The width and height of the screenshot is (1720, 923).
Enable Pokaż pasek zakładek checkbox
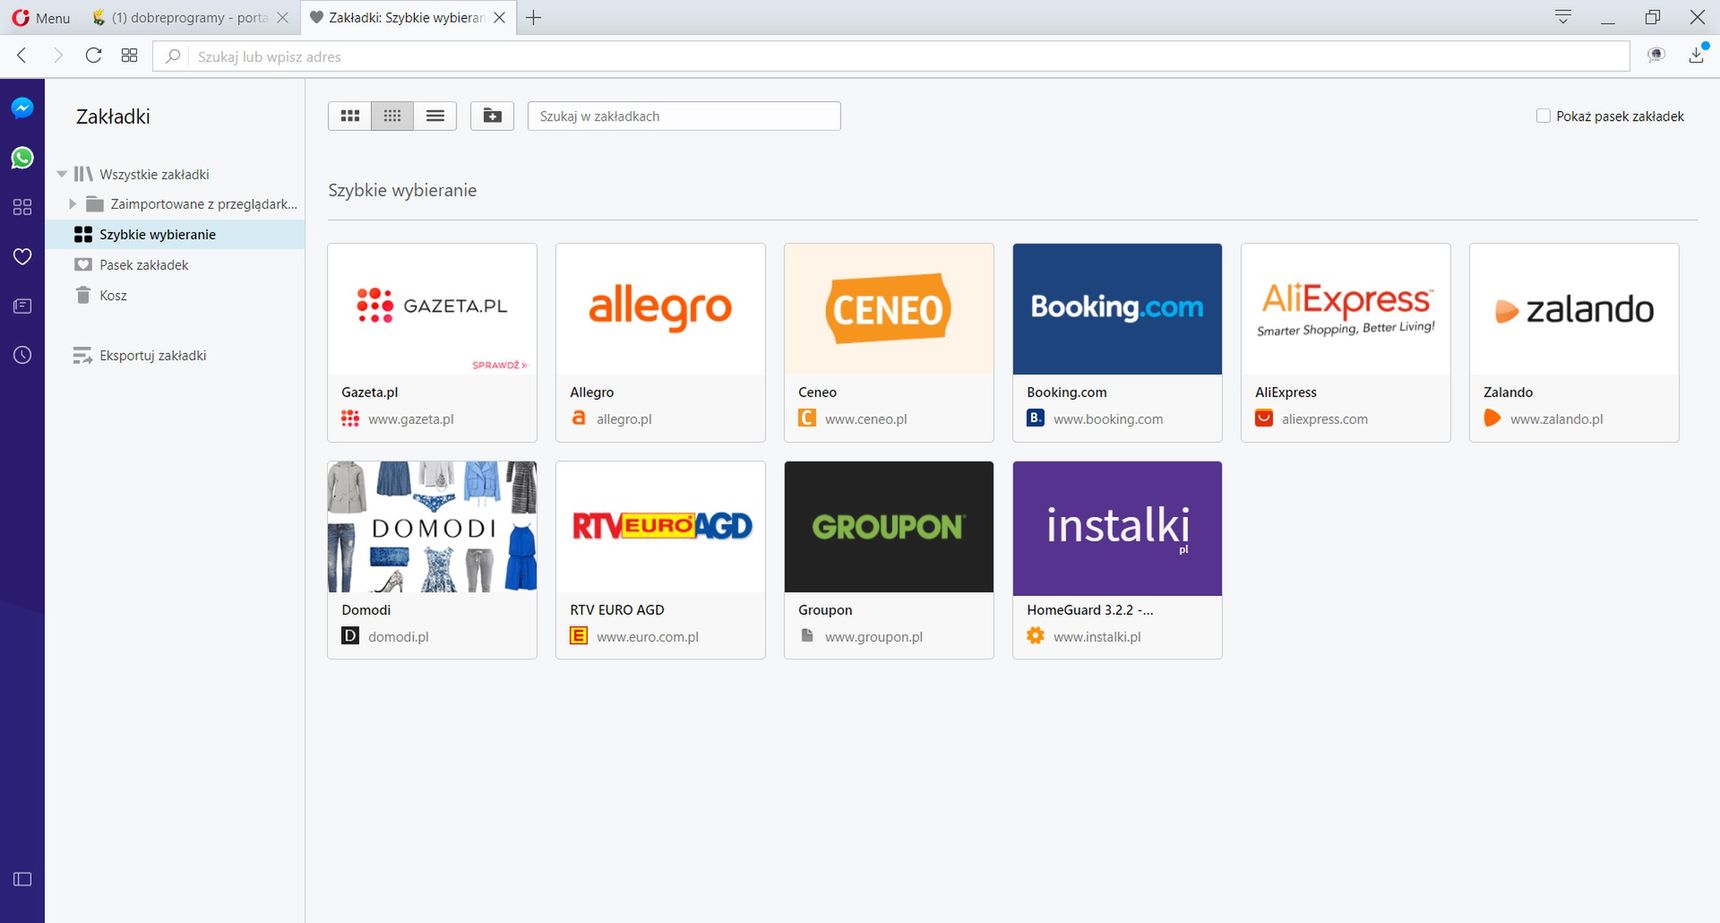click(x=1543, y=116)
